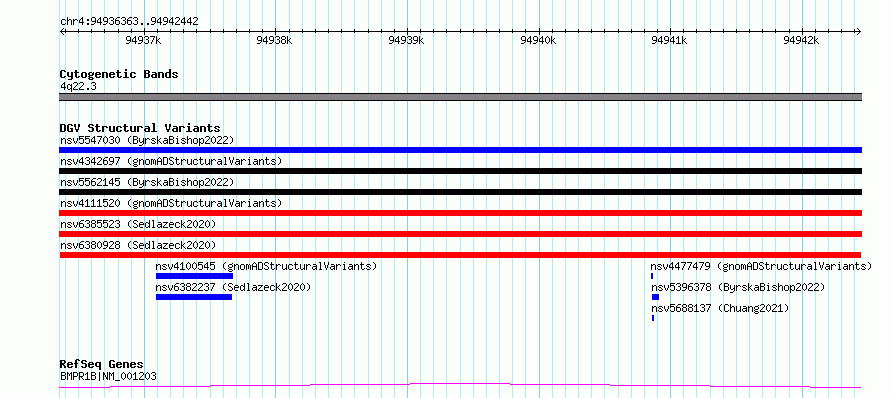
Task: Click the RefSeq Genes track title
Action: coord(101,365)
